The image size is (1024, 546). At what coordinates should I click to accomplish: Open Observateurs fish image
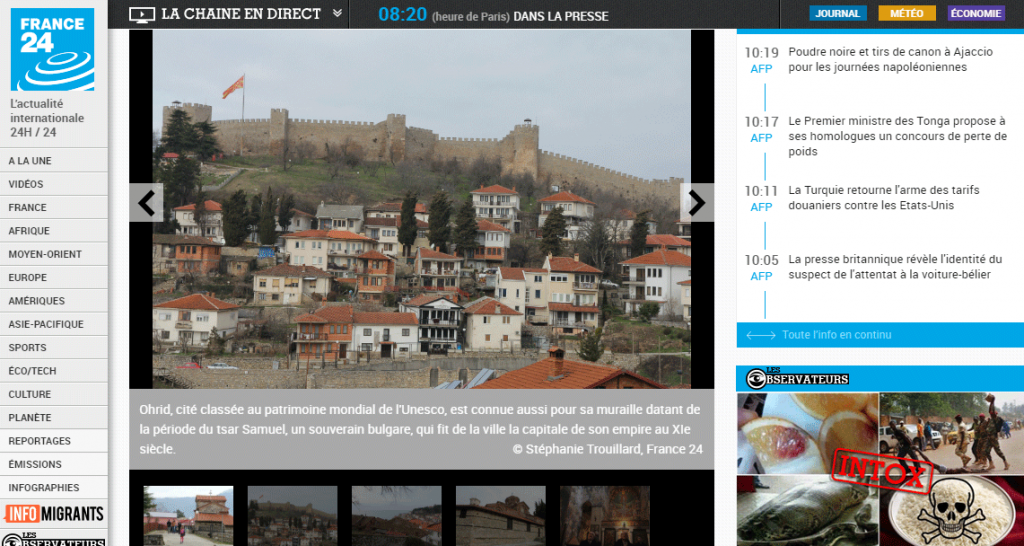click(x=807, y=511)
